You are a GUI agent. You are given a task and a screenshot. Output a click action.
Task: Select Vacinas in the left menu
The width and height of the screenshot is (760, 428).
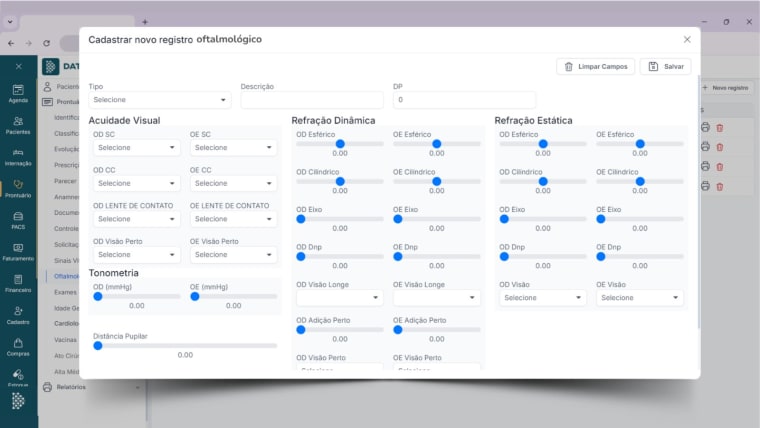[x=65, y=340]
